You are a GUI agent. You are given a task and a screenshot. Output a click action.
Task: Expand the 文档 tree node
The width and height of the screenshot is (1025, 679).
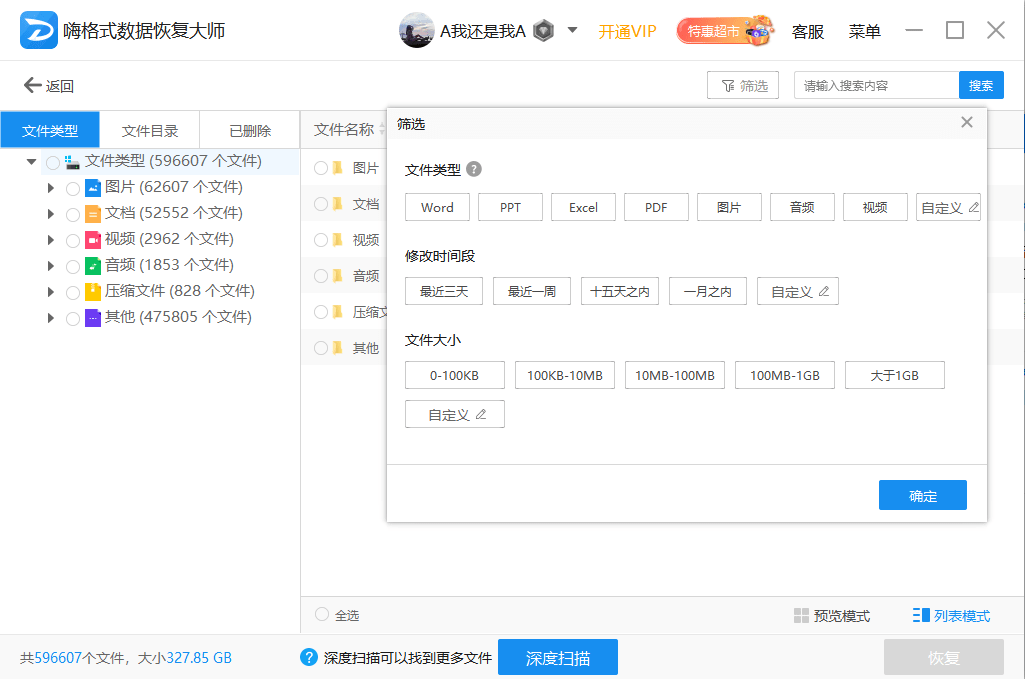click(x=50, y=214)
